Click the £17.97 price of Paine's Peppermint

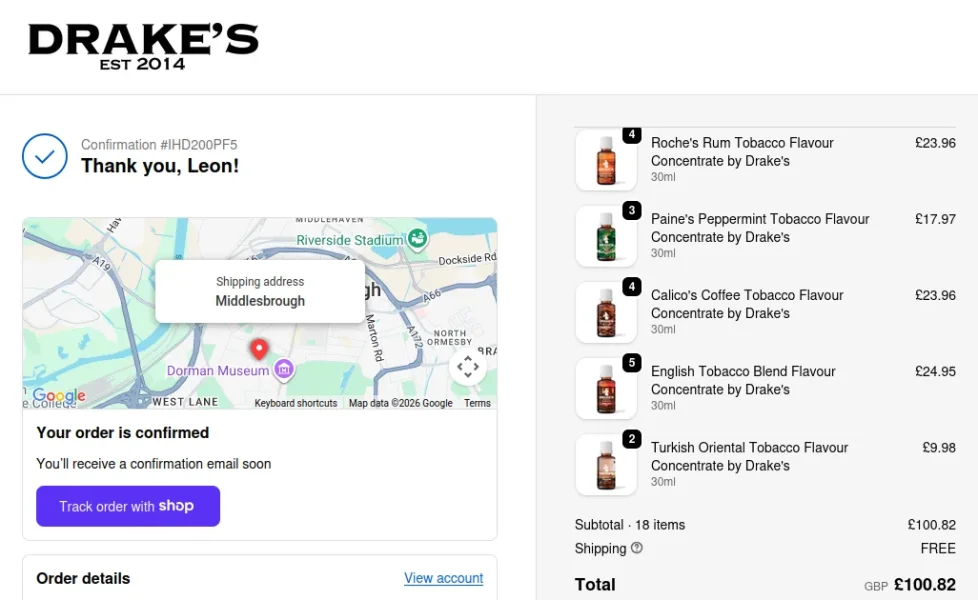coord(935,219)
